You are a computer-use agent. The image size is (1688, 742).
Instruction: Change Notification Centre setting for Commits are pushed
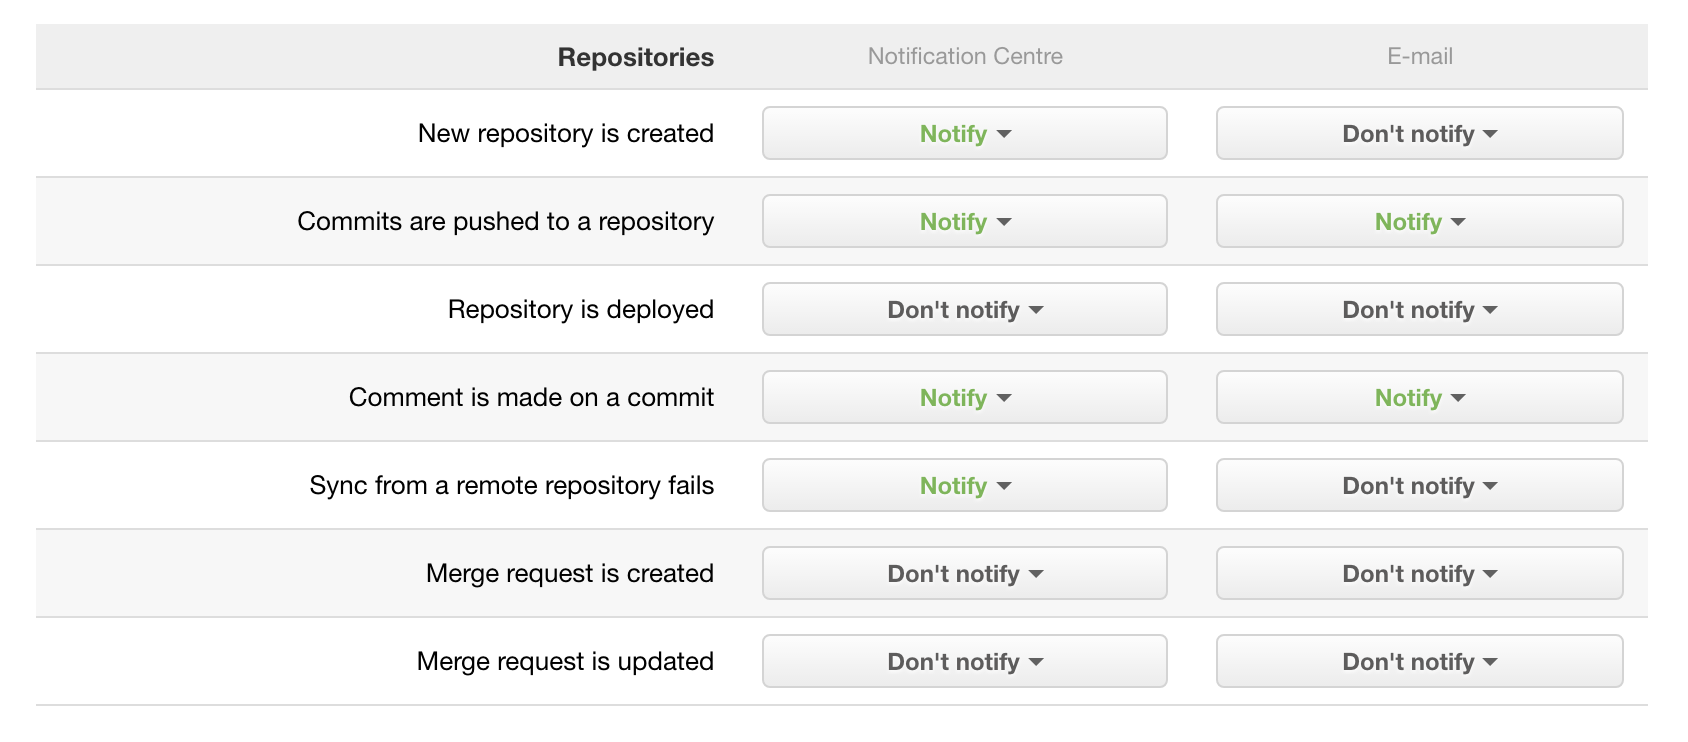click(x=964, y=221)
